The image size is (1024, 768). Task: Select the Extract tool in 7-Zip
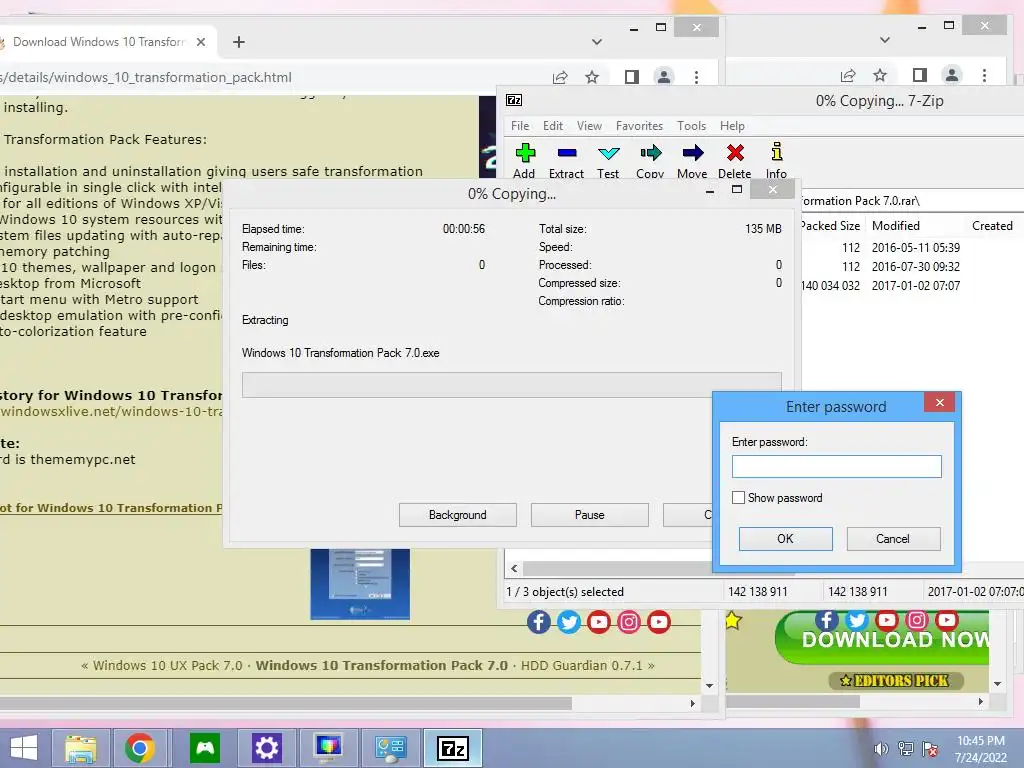(x=566, y=160)
